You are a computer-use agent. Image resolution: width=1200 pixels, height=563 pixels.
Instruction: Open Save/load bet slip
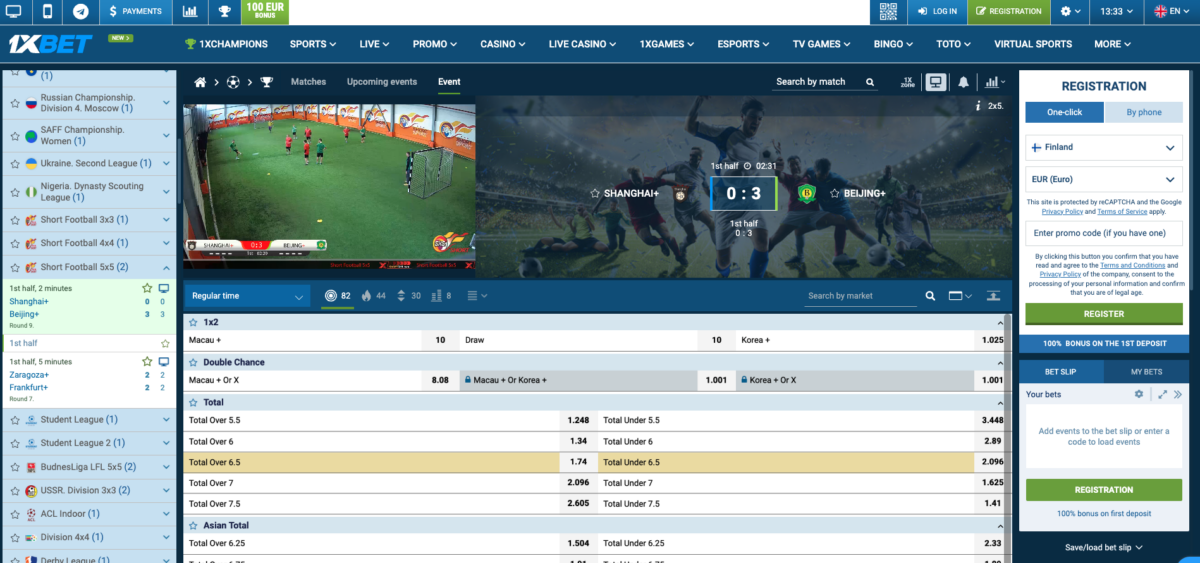point(1104,547)
